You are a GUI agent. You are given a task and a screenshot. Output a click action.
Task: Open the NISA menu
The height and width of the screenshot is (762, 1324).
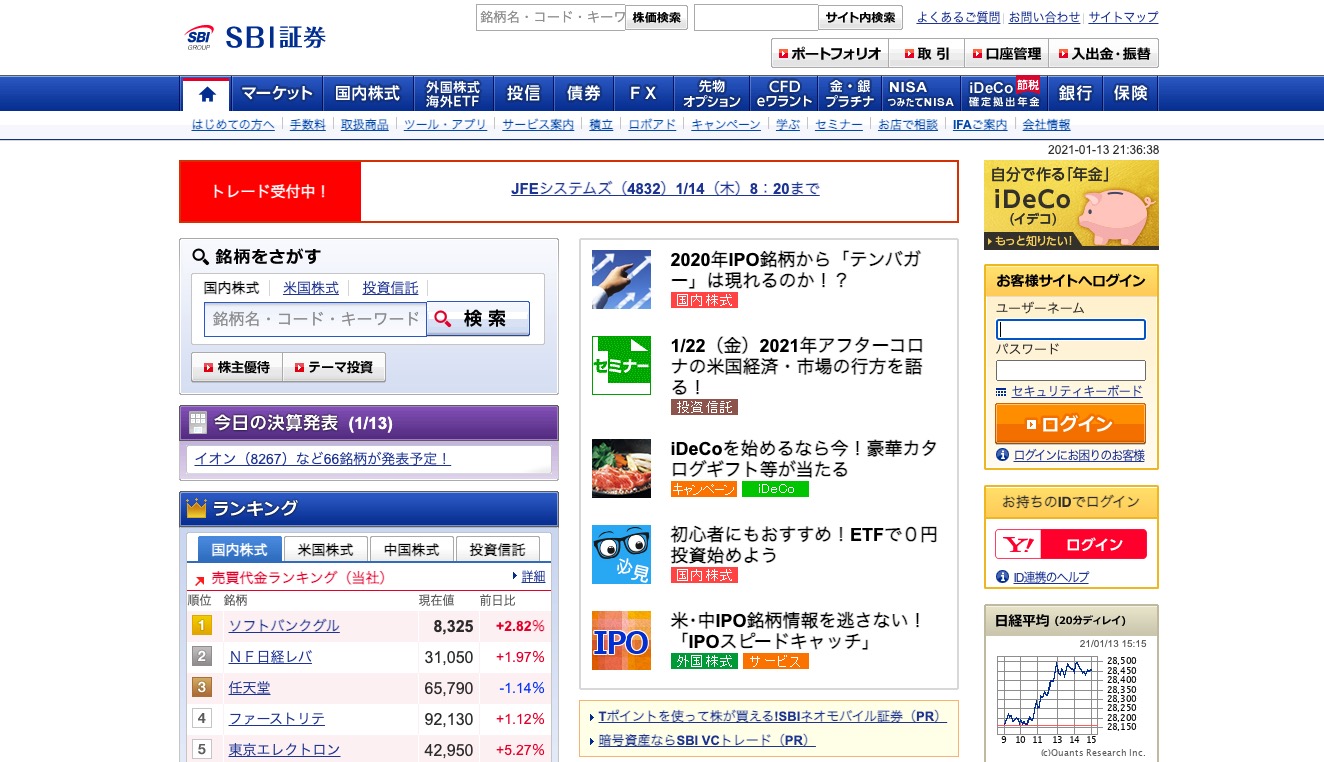[921, 94]
